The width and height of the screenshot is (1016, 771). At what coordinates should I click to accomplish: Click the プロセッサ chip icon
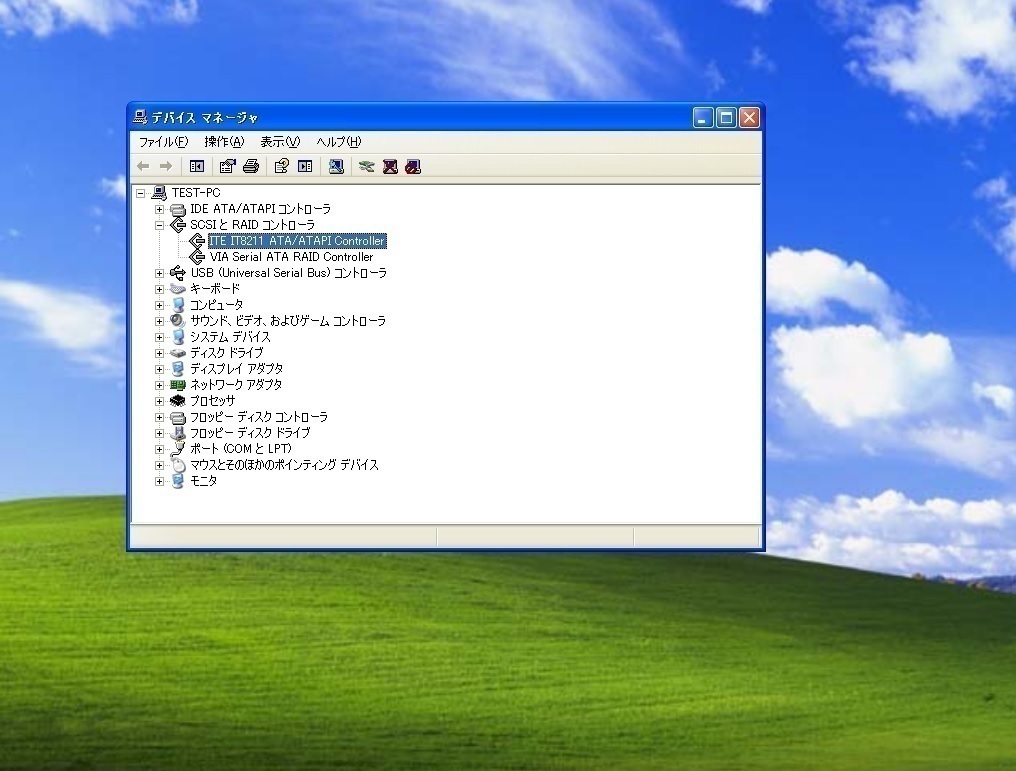tap(178, 401)
